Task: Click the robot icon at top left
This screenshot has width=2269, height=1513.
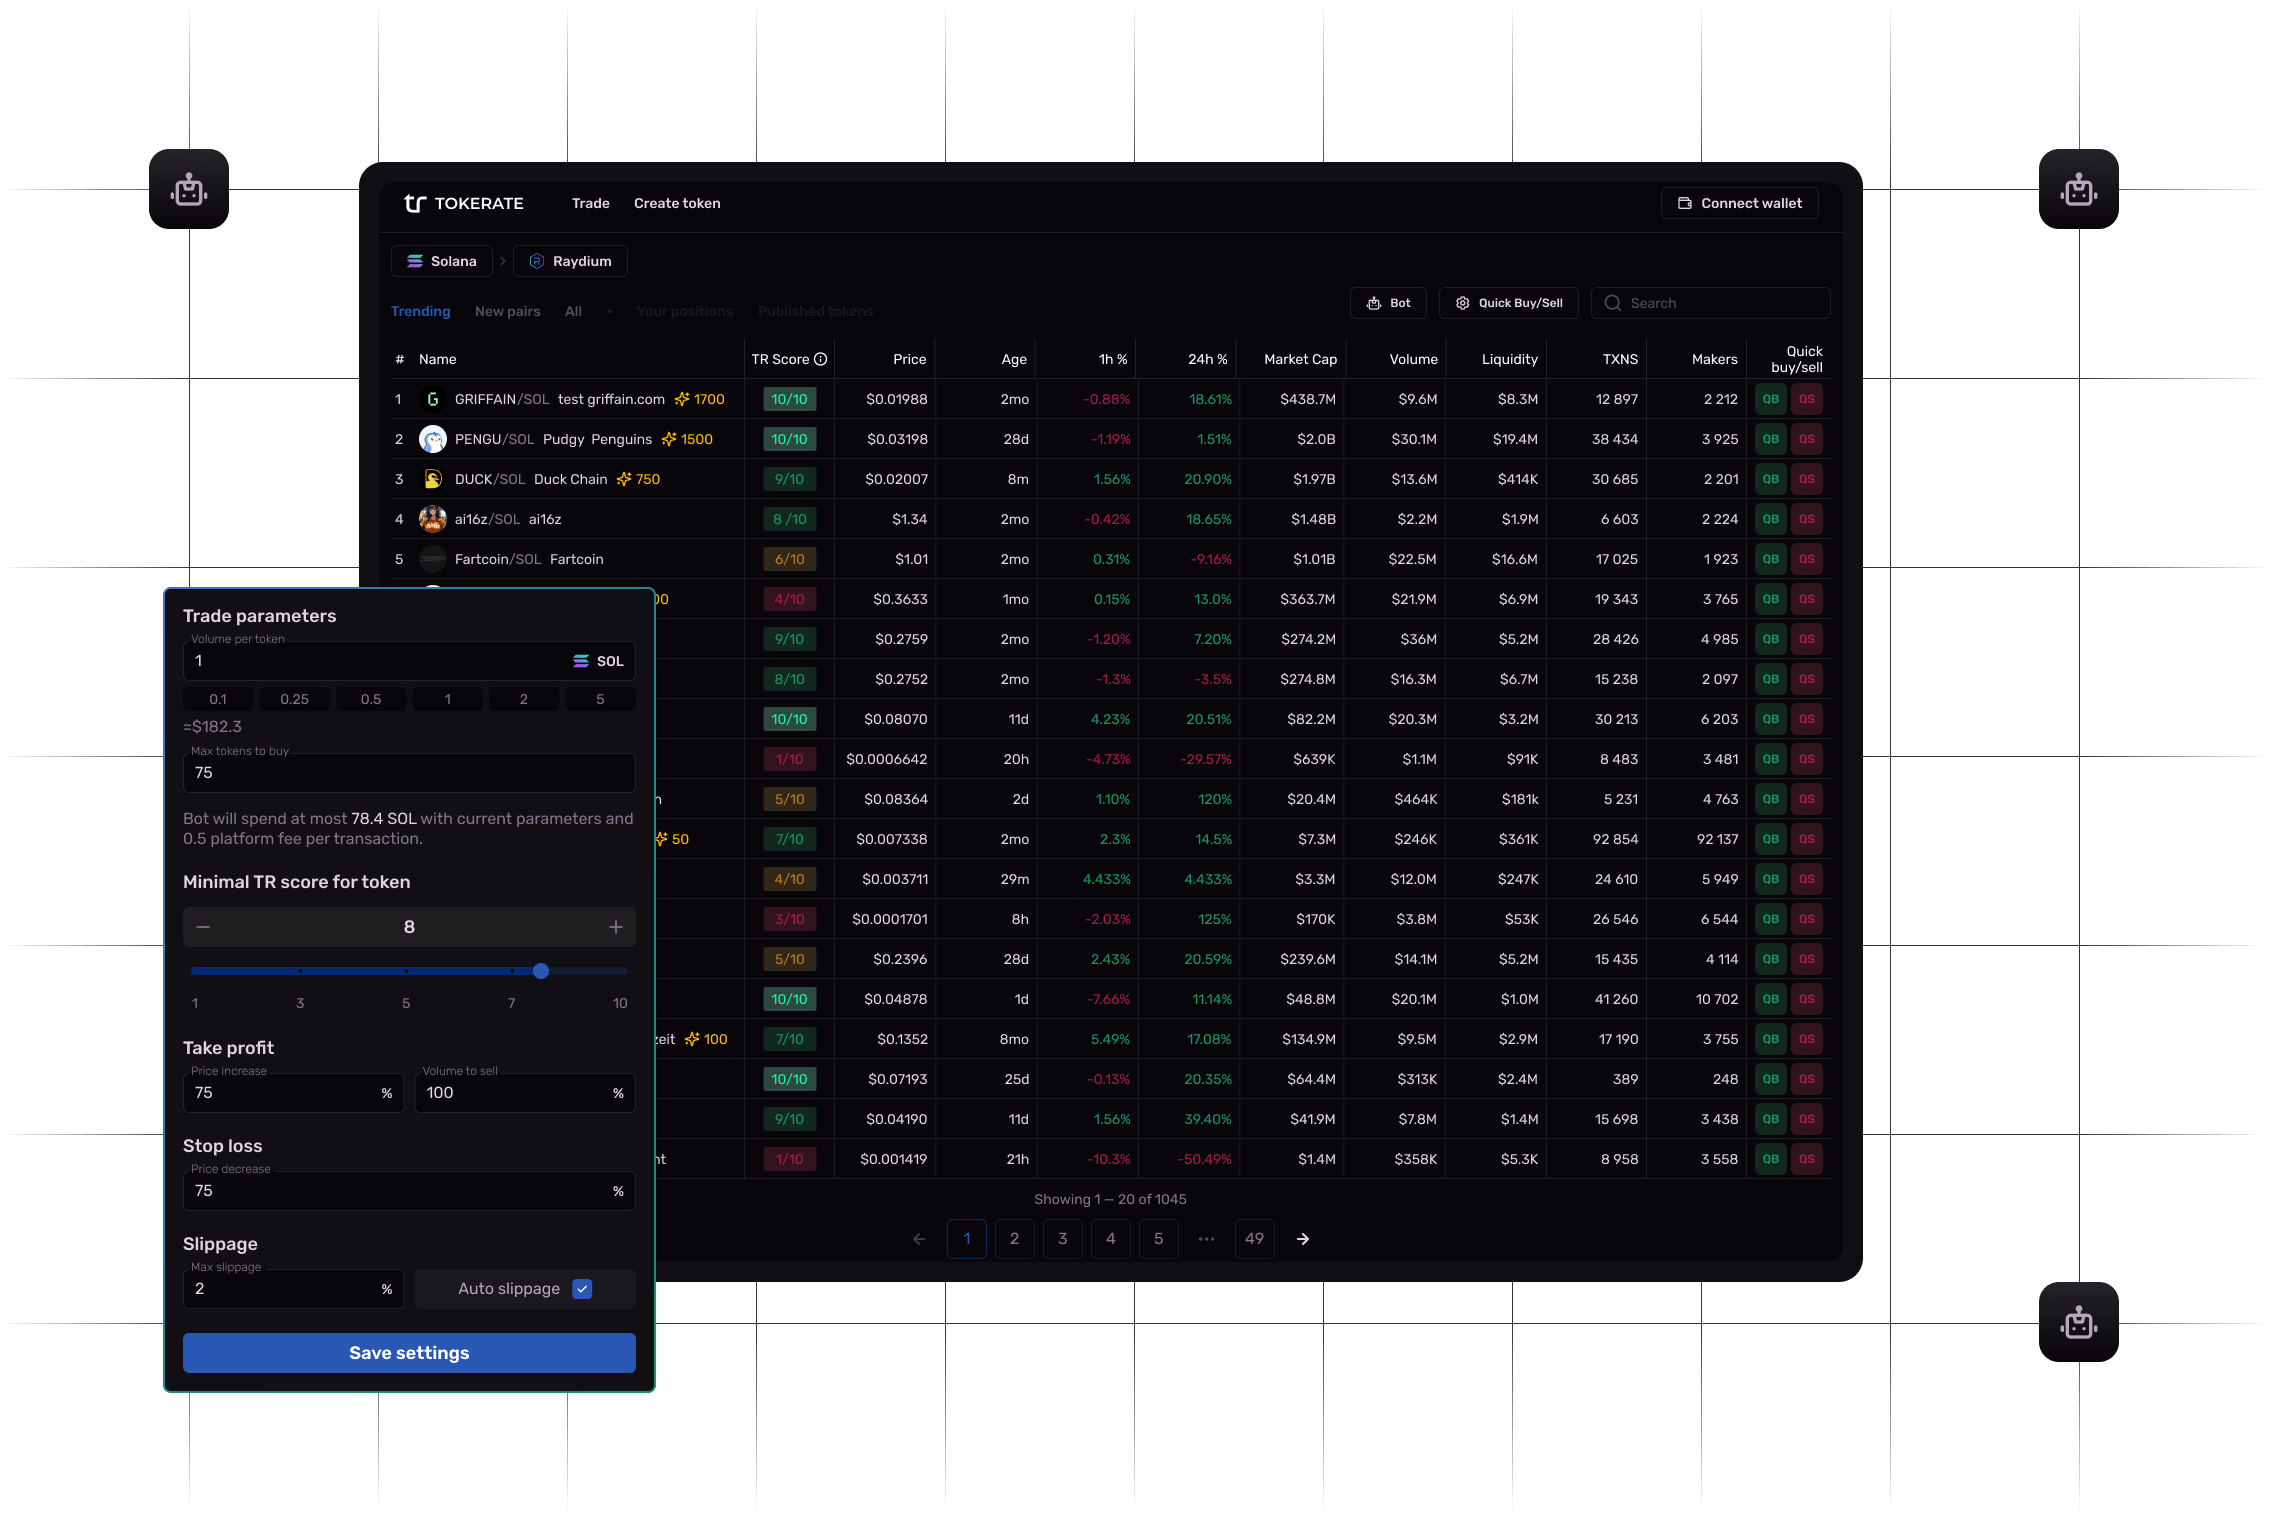Action: pos(189,189)
